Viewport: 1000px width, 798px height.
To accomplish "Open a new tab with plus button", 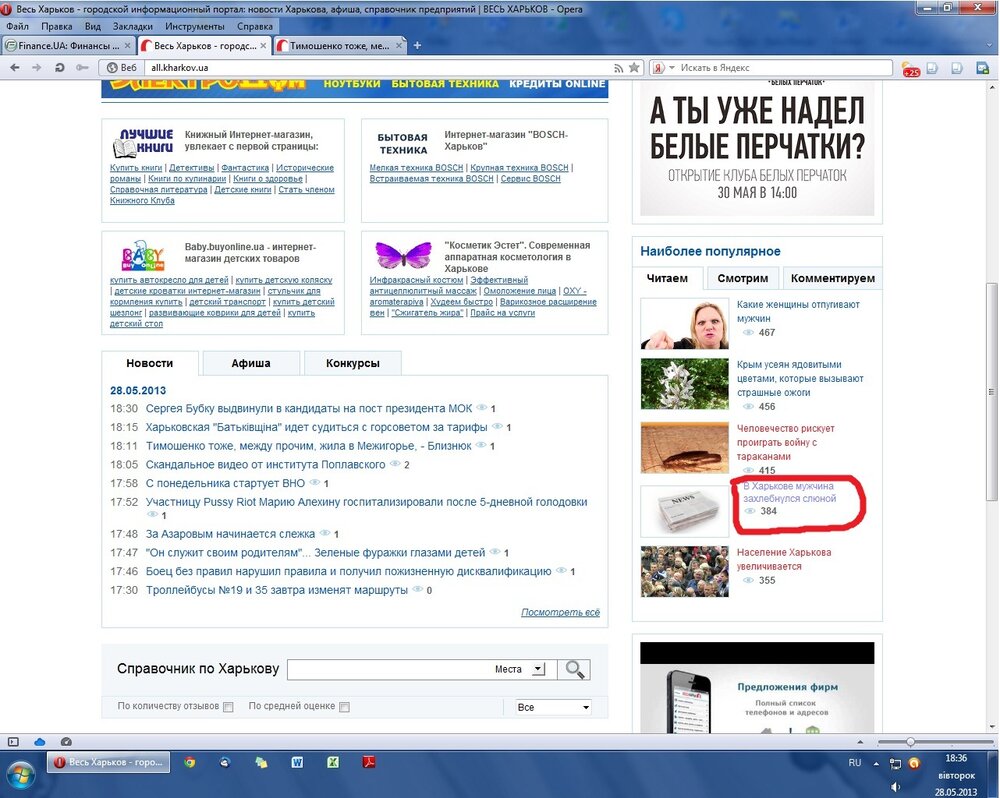I will tap(417, 45).
